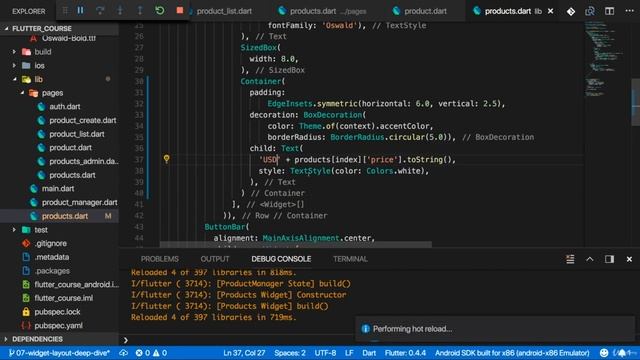Click the debug Step Over icon
This screenshot has width=640, height=360.
coord(100,11)
